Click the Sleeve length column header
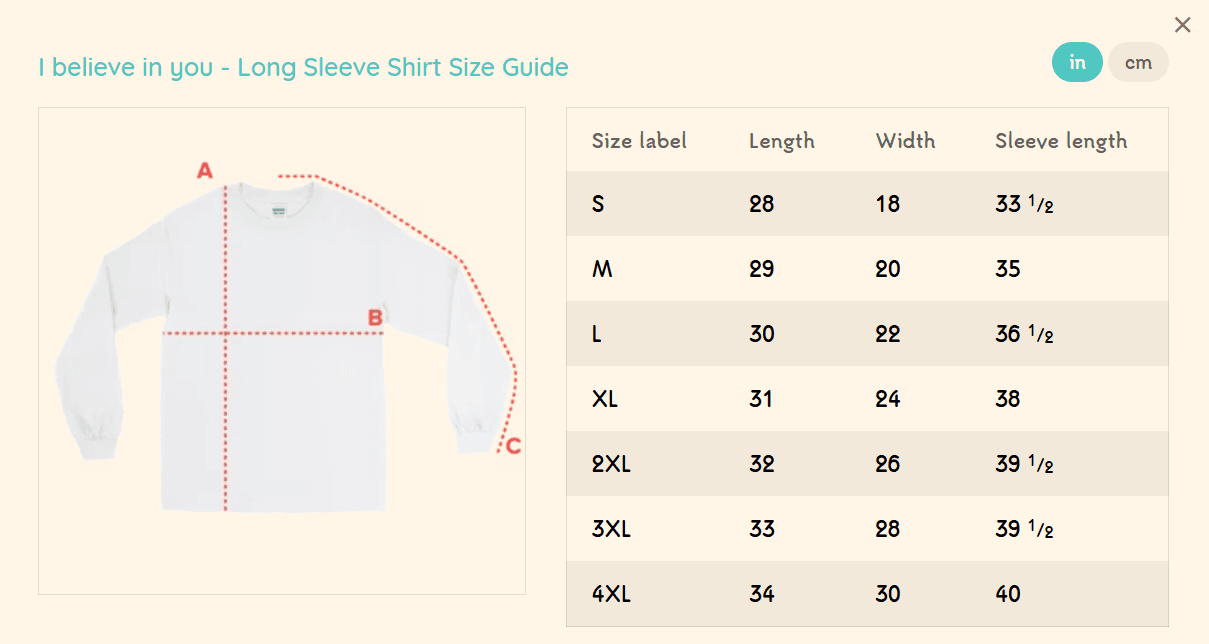The height and width of the screenshot is (644, 1209). tap(1060, 141)
